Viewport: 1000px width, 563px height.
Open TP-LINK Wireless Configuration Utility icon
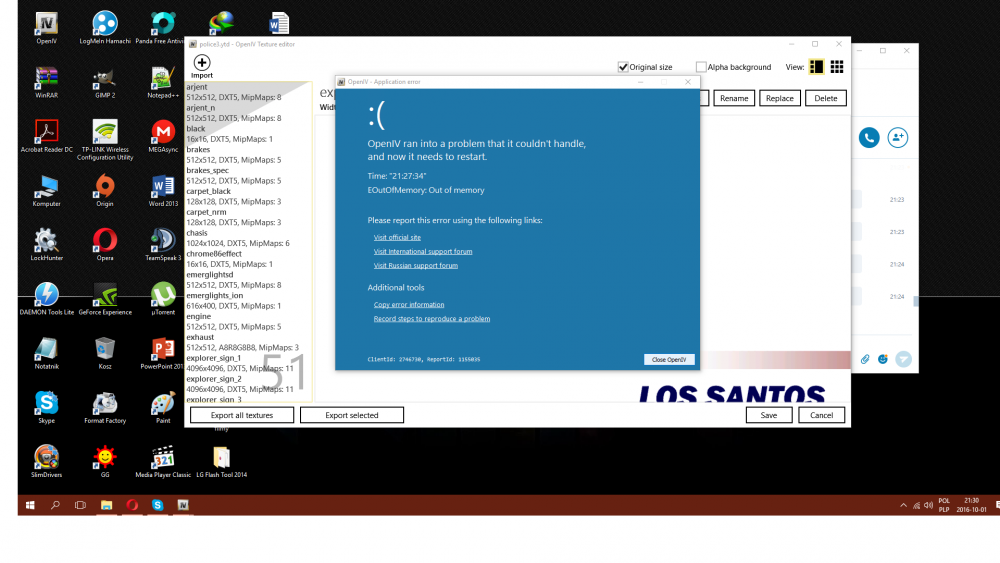click(105, 140)
